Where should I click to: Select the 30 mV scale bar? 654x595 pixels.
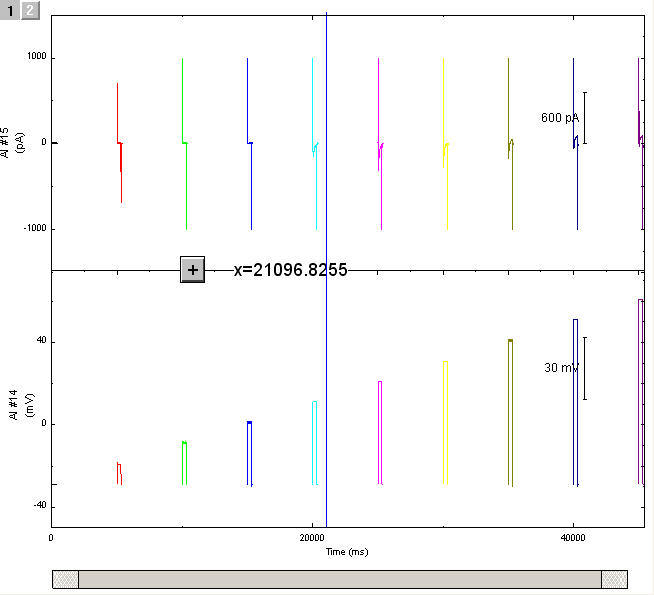(x=584, y=368)
